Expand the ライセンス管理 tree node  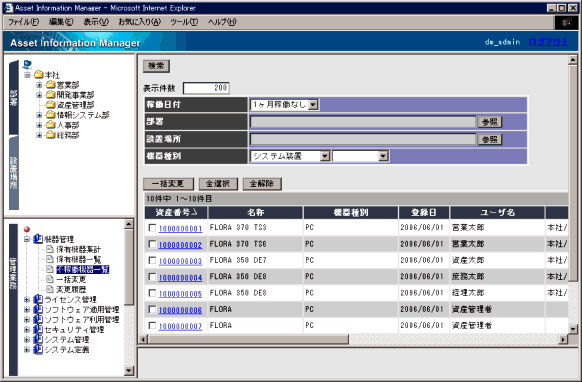coord(27,299)
